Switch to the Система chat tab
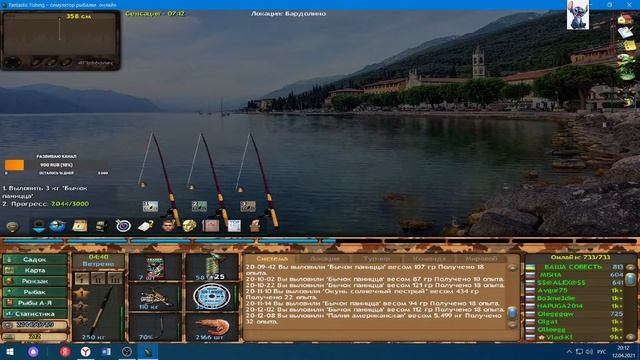Image resolution: width=640 pixels, height=360 pixels. click(x=272, y=258)
